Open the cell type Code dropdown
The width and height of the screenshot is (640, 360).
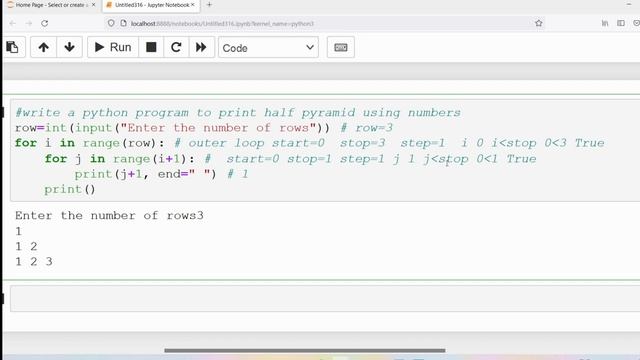[x=268, y=48]
